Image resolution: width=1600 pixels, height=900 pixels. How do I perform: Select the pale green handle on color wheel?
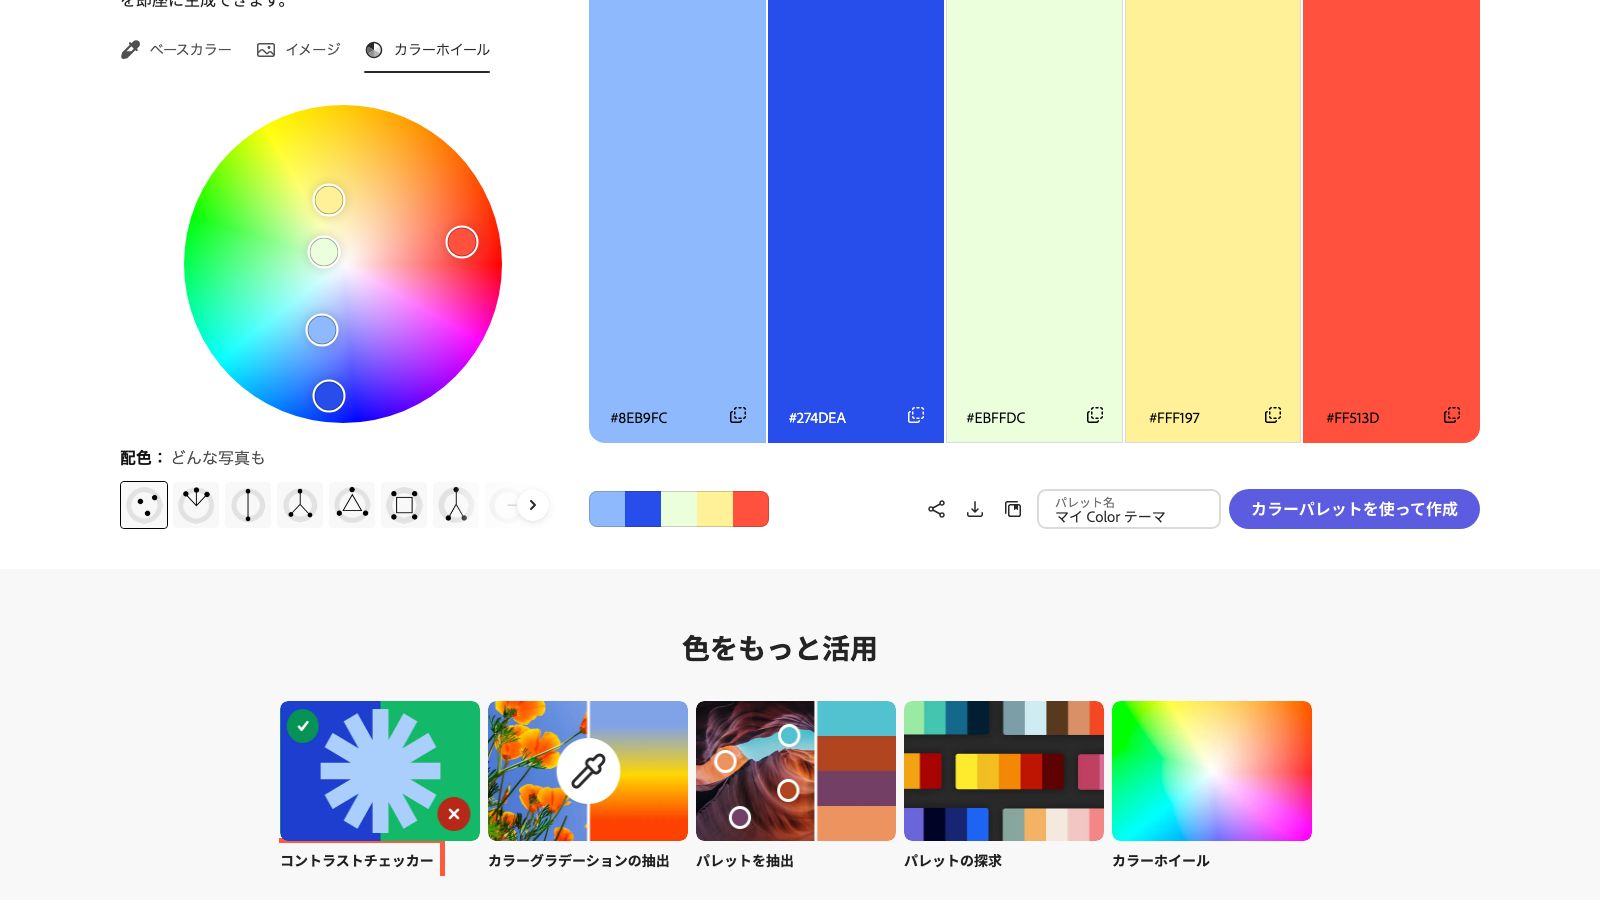coord(324,252)
